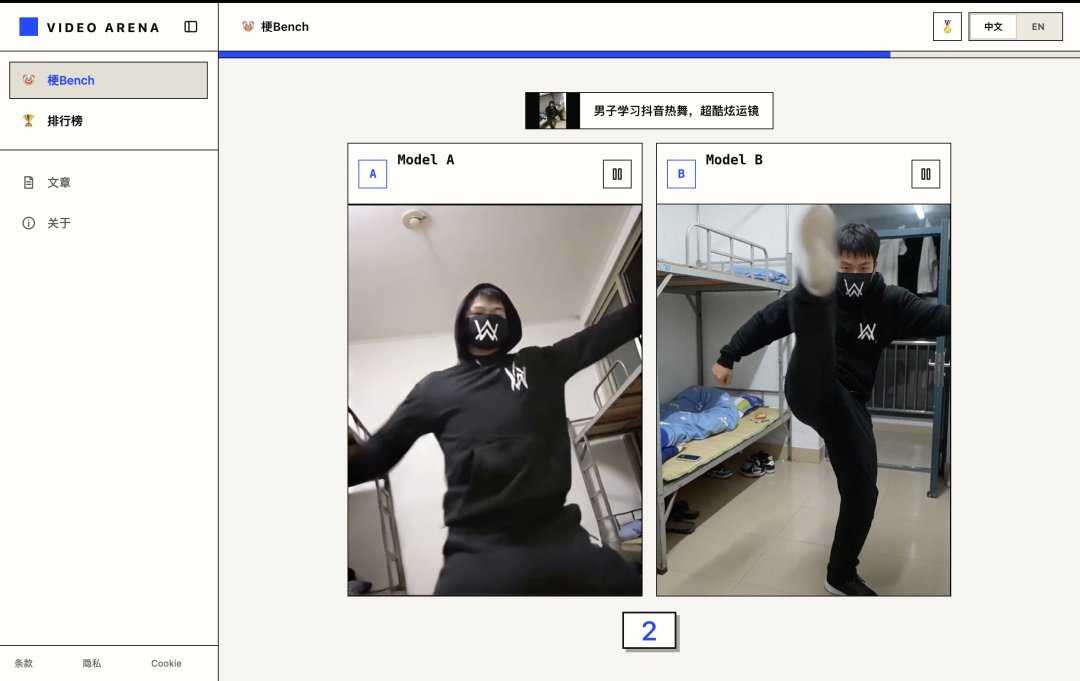Image resolution: width=1080 pixels, height=681 pixels.
Task: Open the 隐私 privacy link
Action: (x=92, y=663)
